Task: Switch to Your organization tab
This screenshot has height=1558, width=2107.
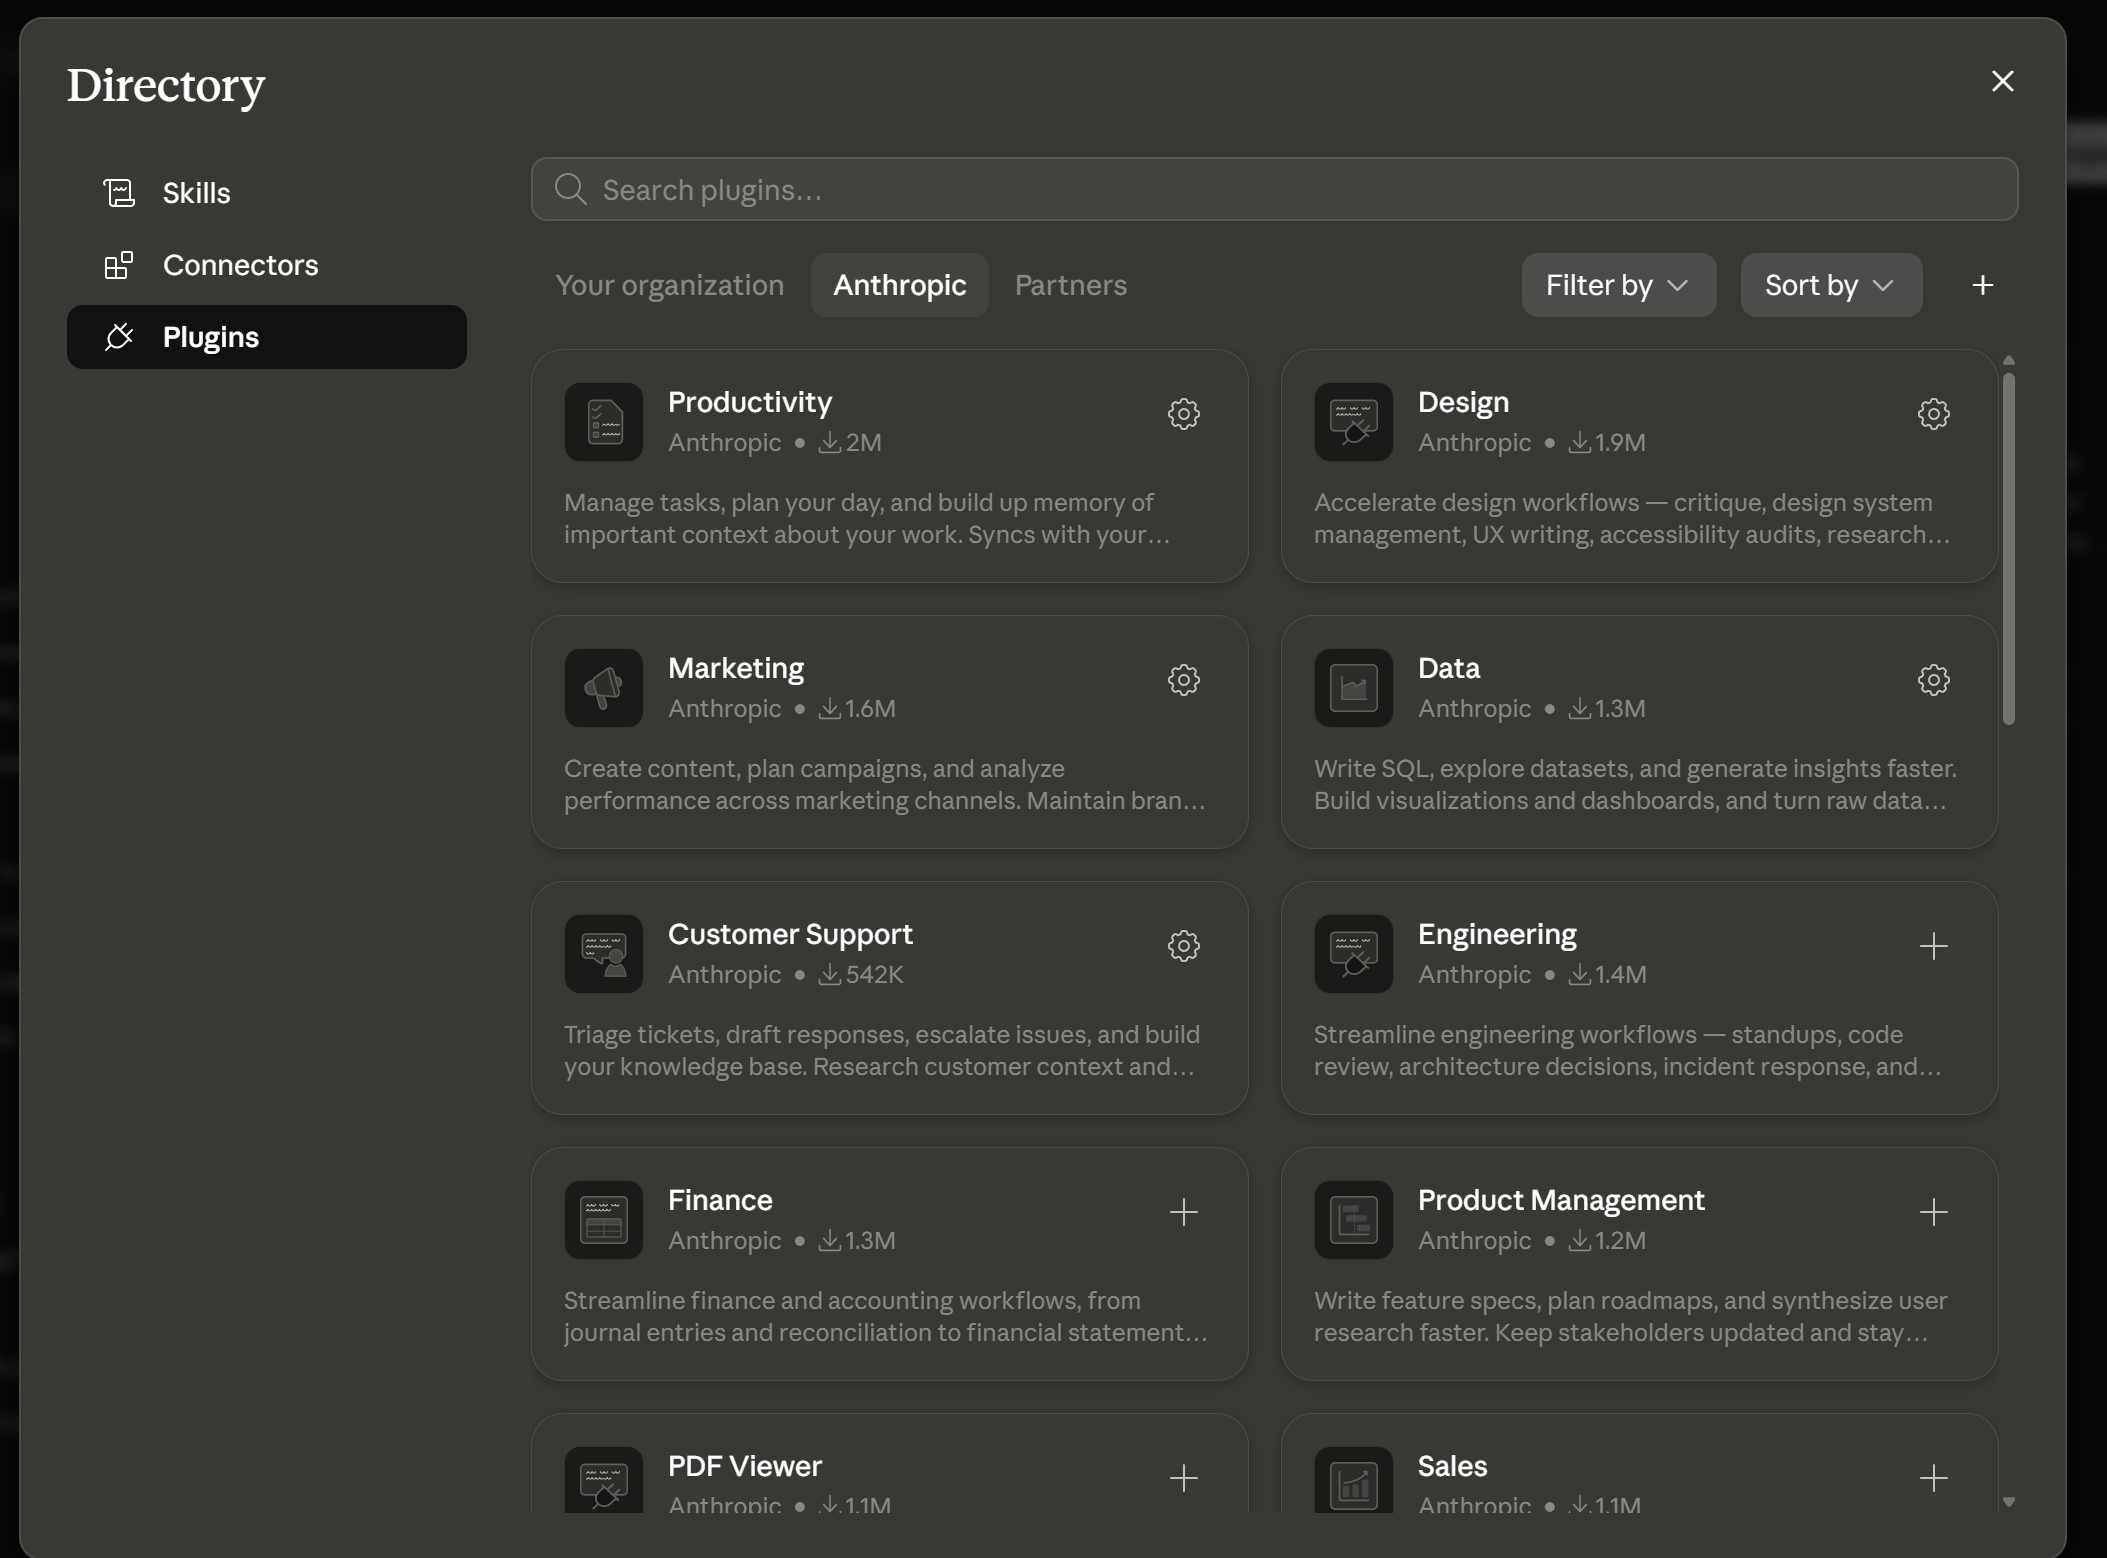Action: click(x=669, y=285)
